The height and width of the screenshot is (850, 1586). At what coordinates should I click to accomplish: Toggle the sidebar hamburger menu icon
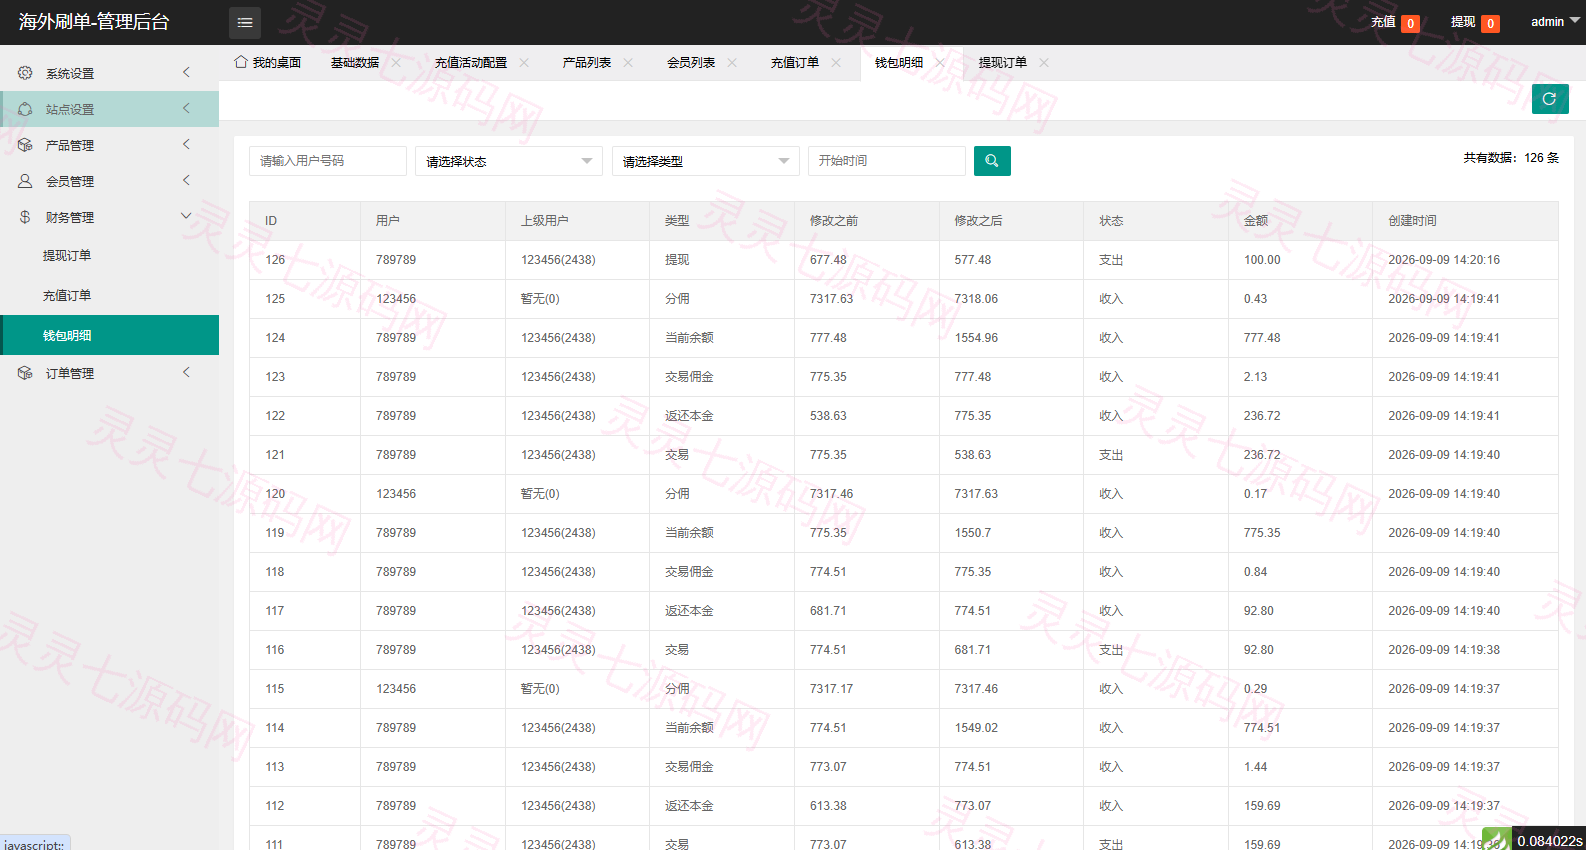click(245, 22)
